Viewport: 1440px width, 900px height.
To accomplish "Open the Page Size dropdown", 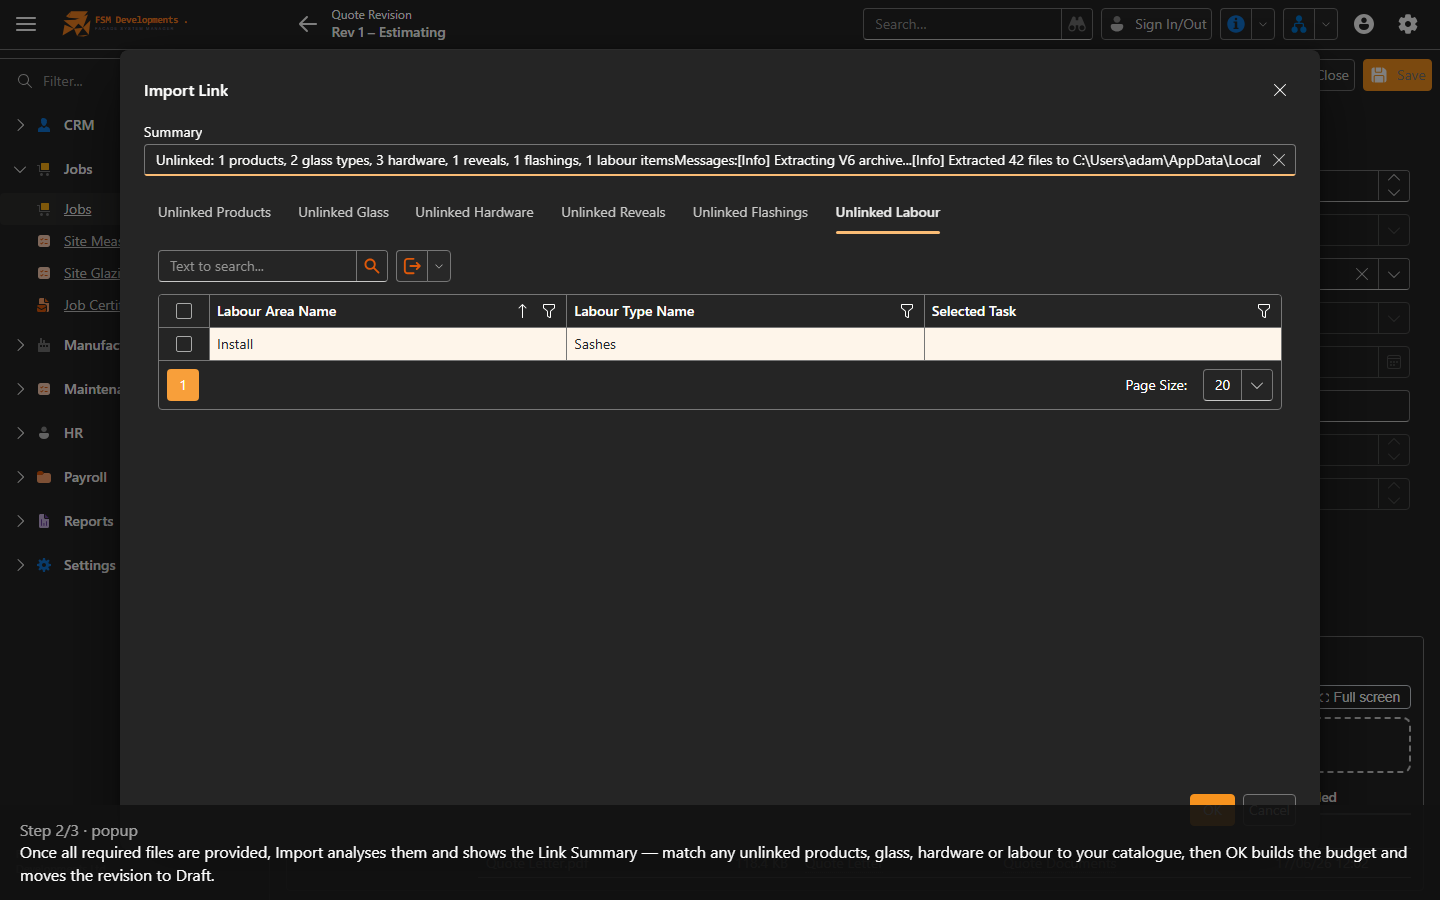I will (1257, 385).
